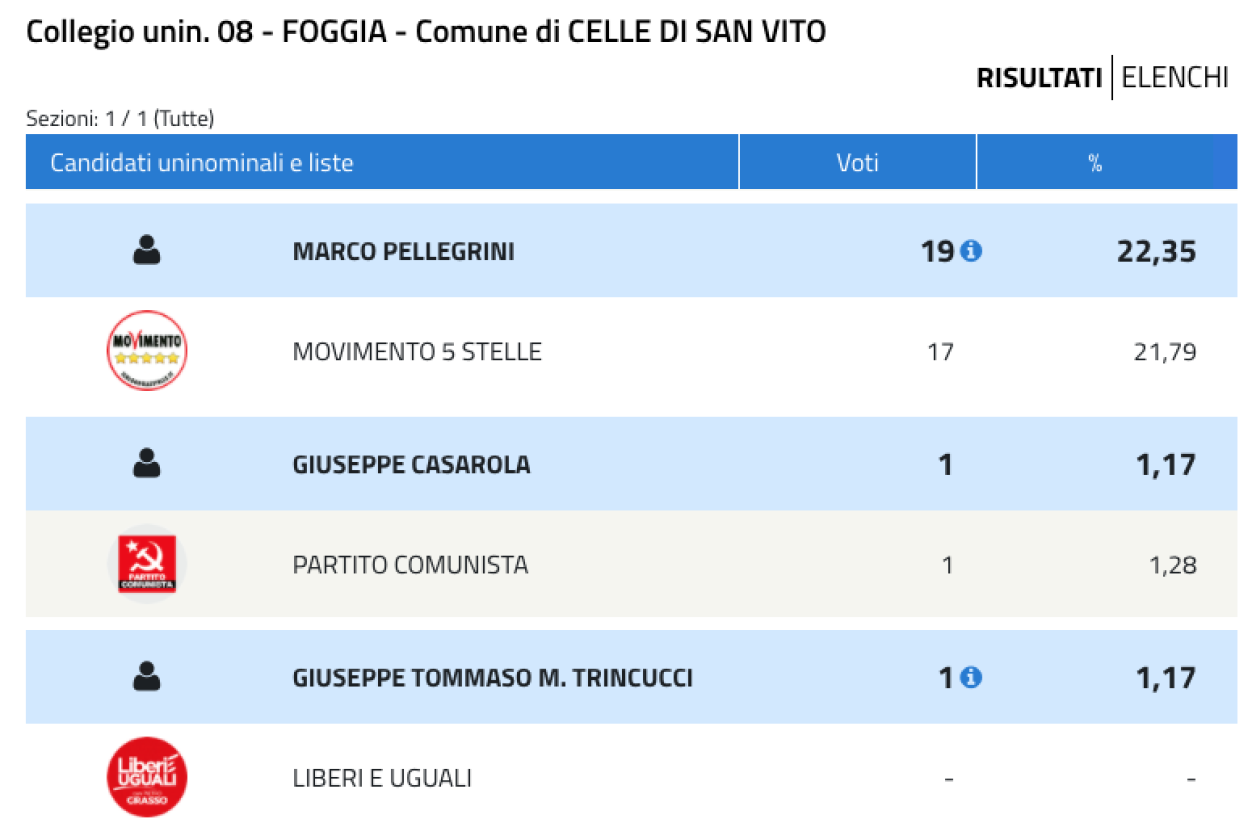Click the Movimento 5 Stelle party logo
The image size is (1251, 840).
pyautogui.click(x=147, y=351)
